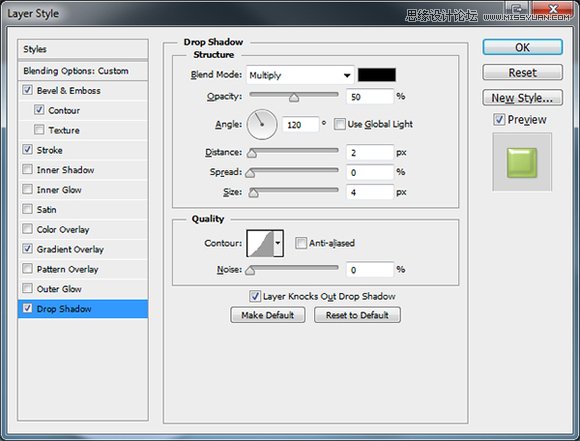Click the angle dial control
Viewport: 580px width, 441px height.
(x=262, y=124)
